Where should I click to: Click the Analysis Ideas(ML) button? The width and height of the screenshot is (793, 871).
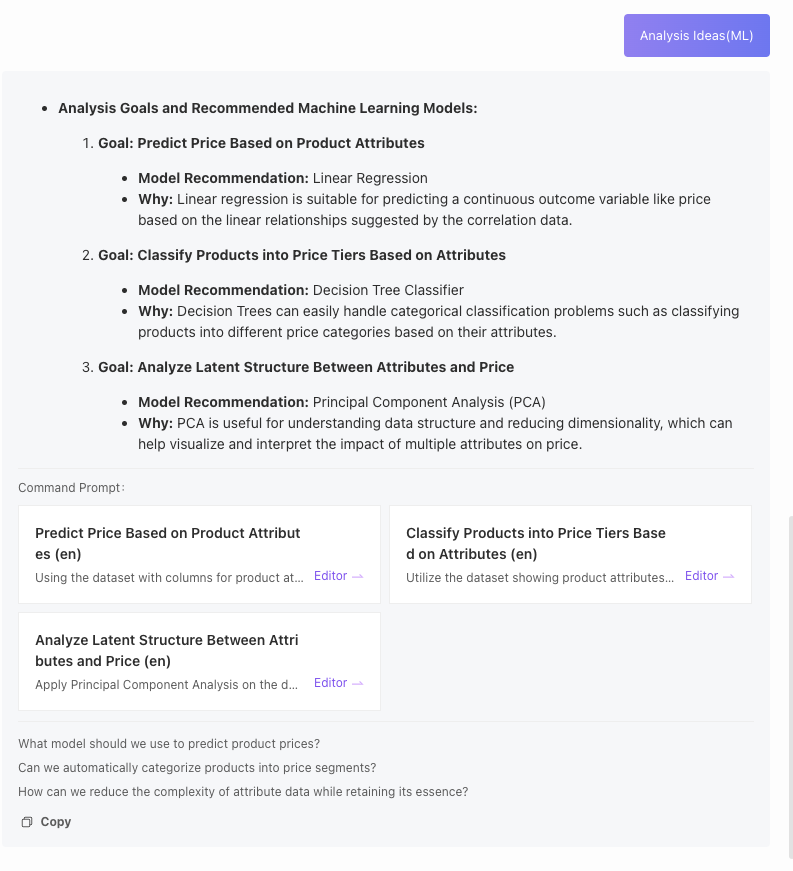point(696,36)
